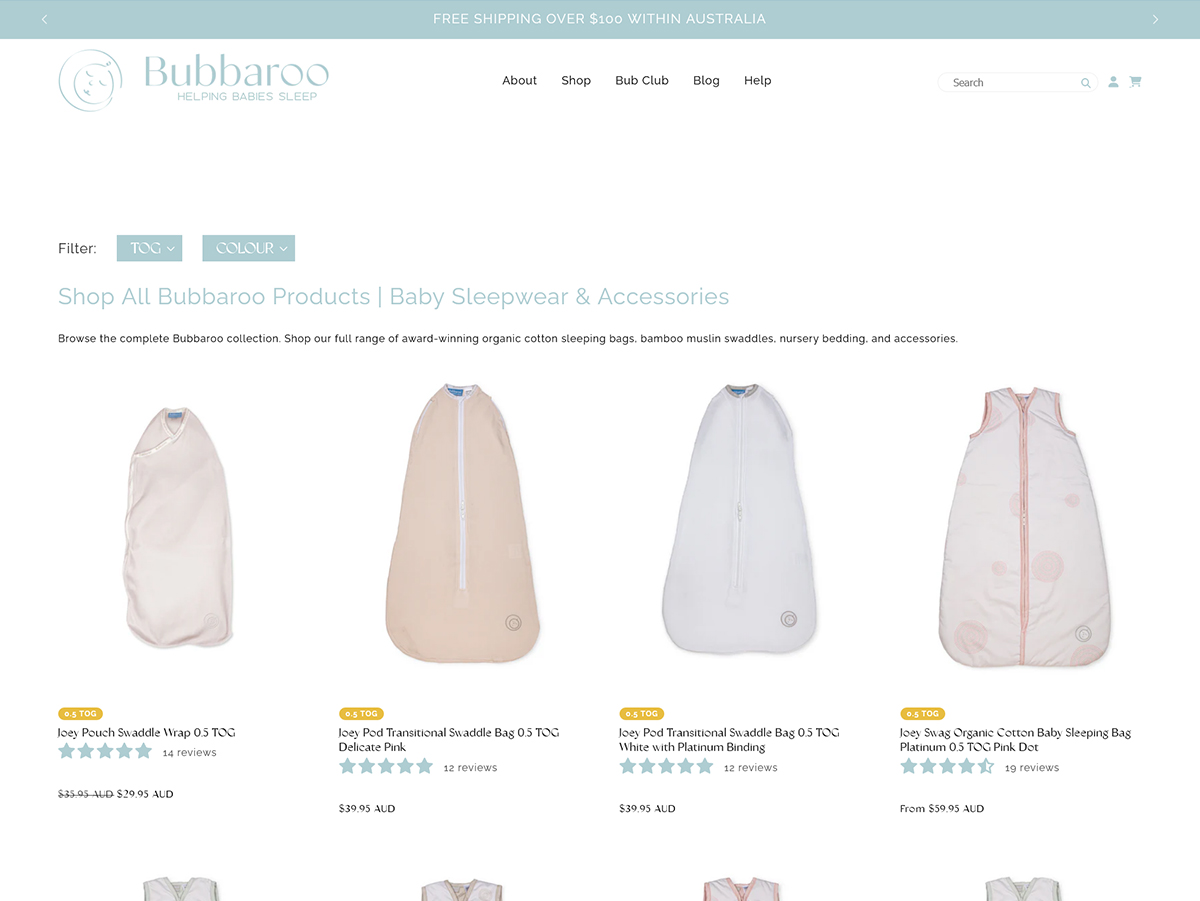Click star rating of Pink Dot sleeping bag

click(947, 767)
